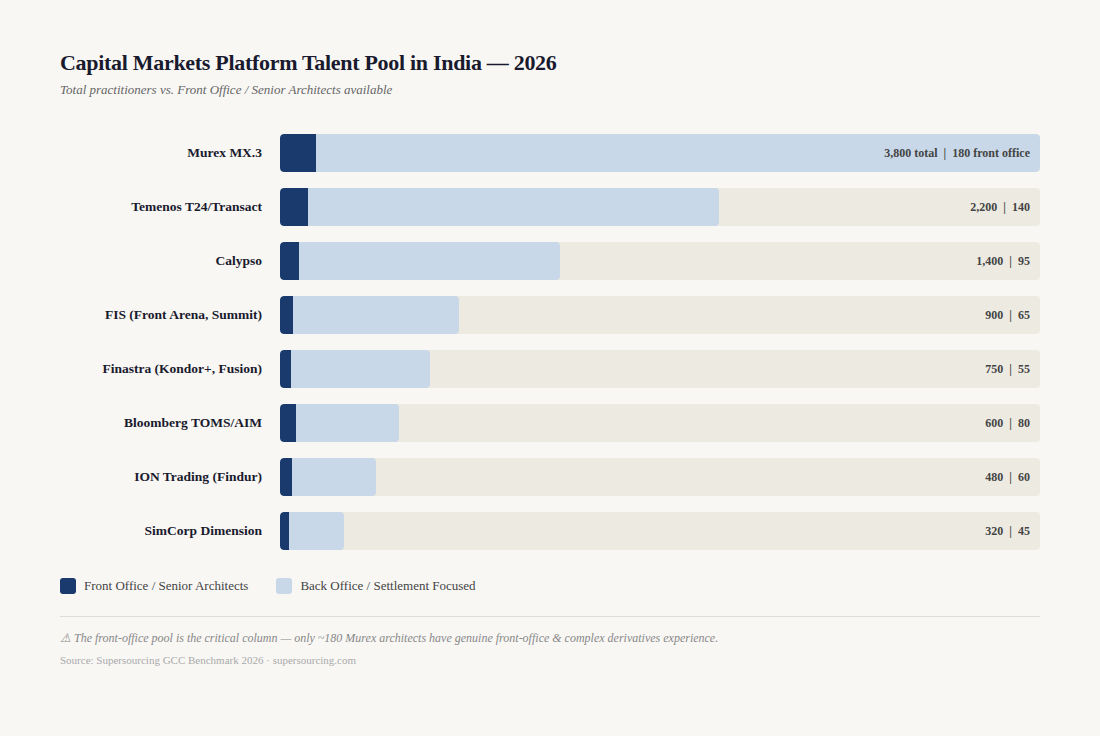Select the 'Calypso' row label

pos(239,261)
